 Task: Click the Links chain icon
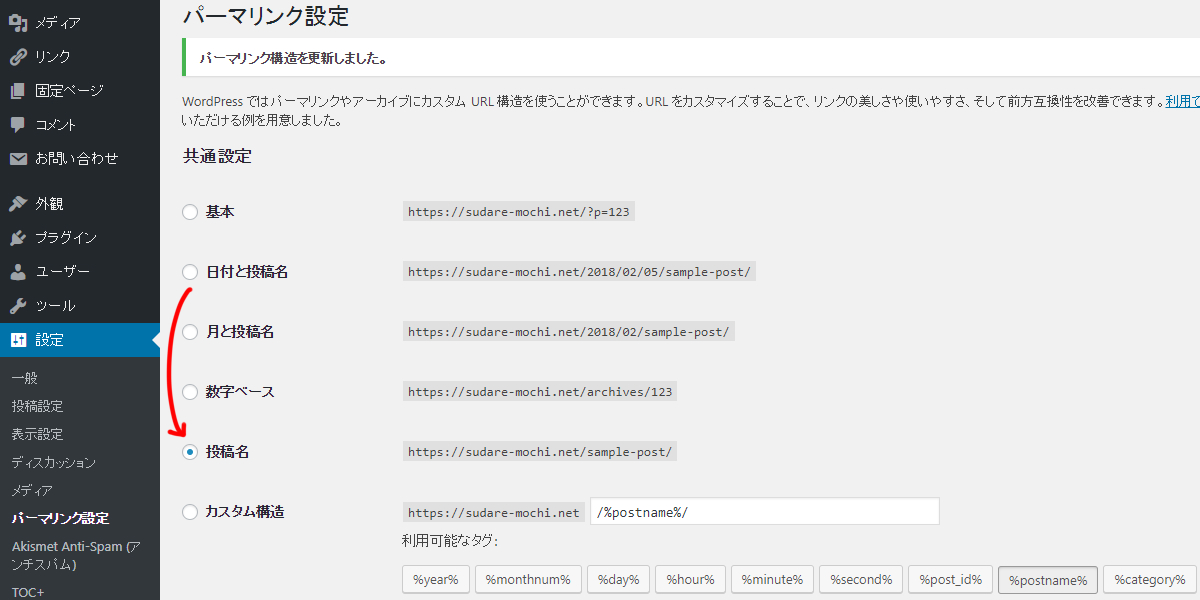pos(18,57)
